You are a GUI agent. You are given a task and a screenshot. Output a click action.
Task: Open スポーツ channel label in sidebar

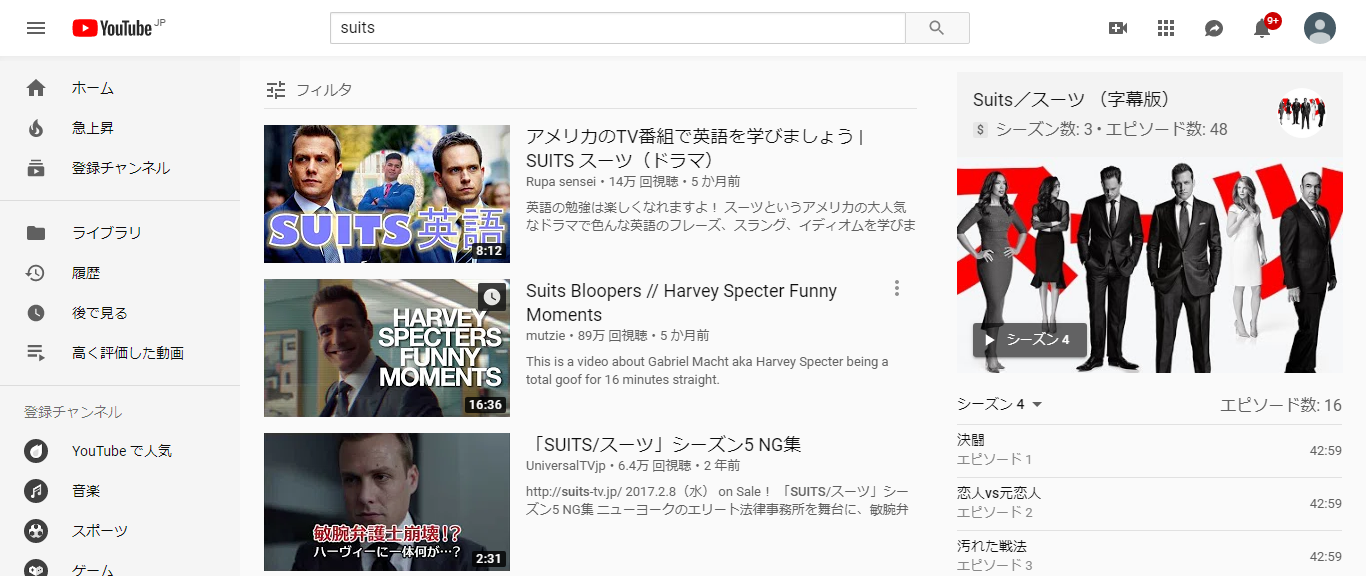point(100,531)
